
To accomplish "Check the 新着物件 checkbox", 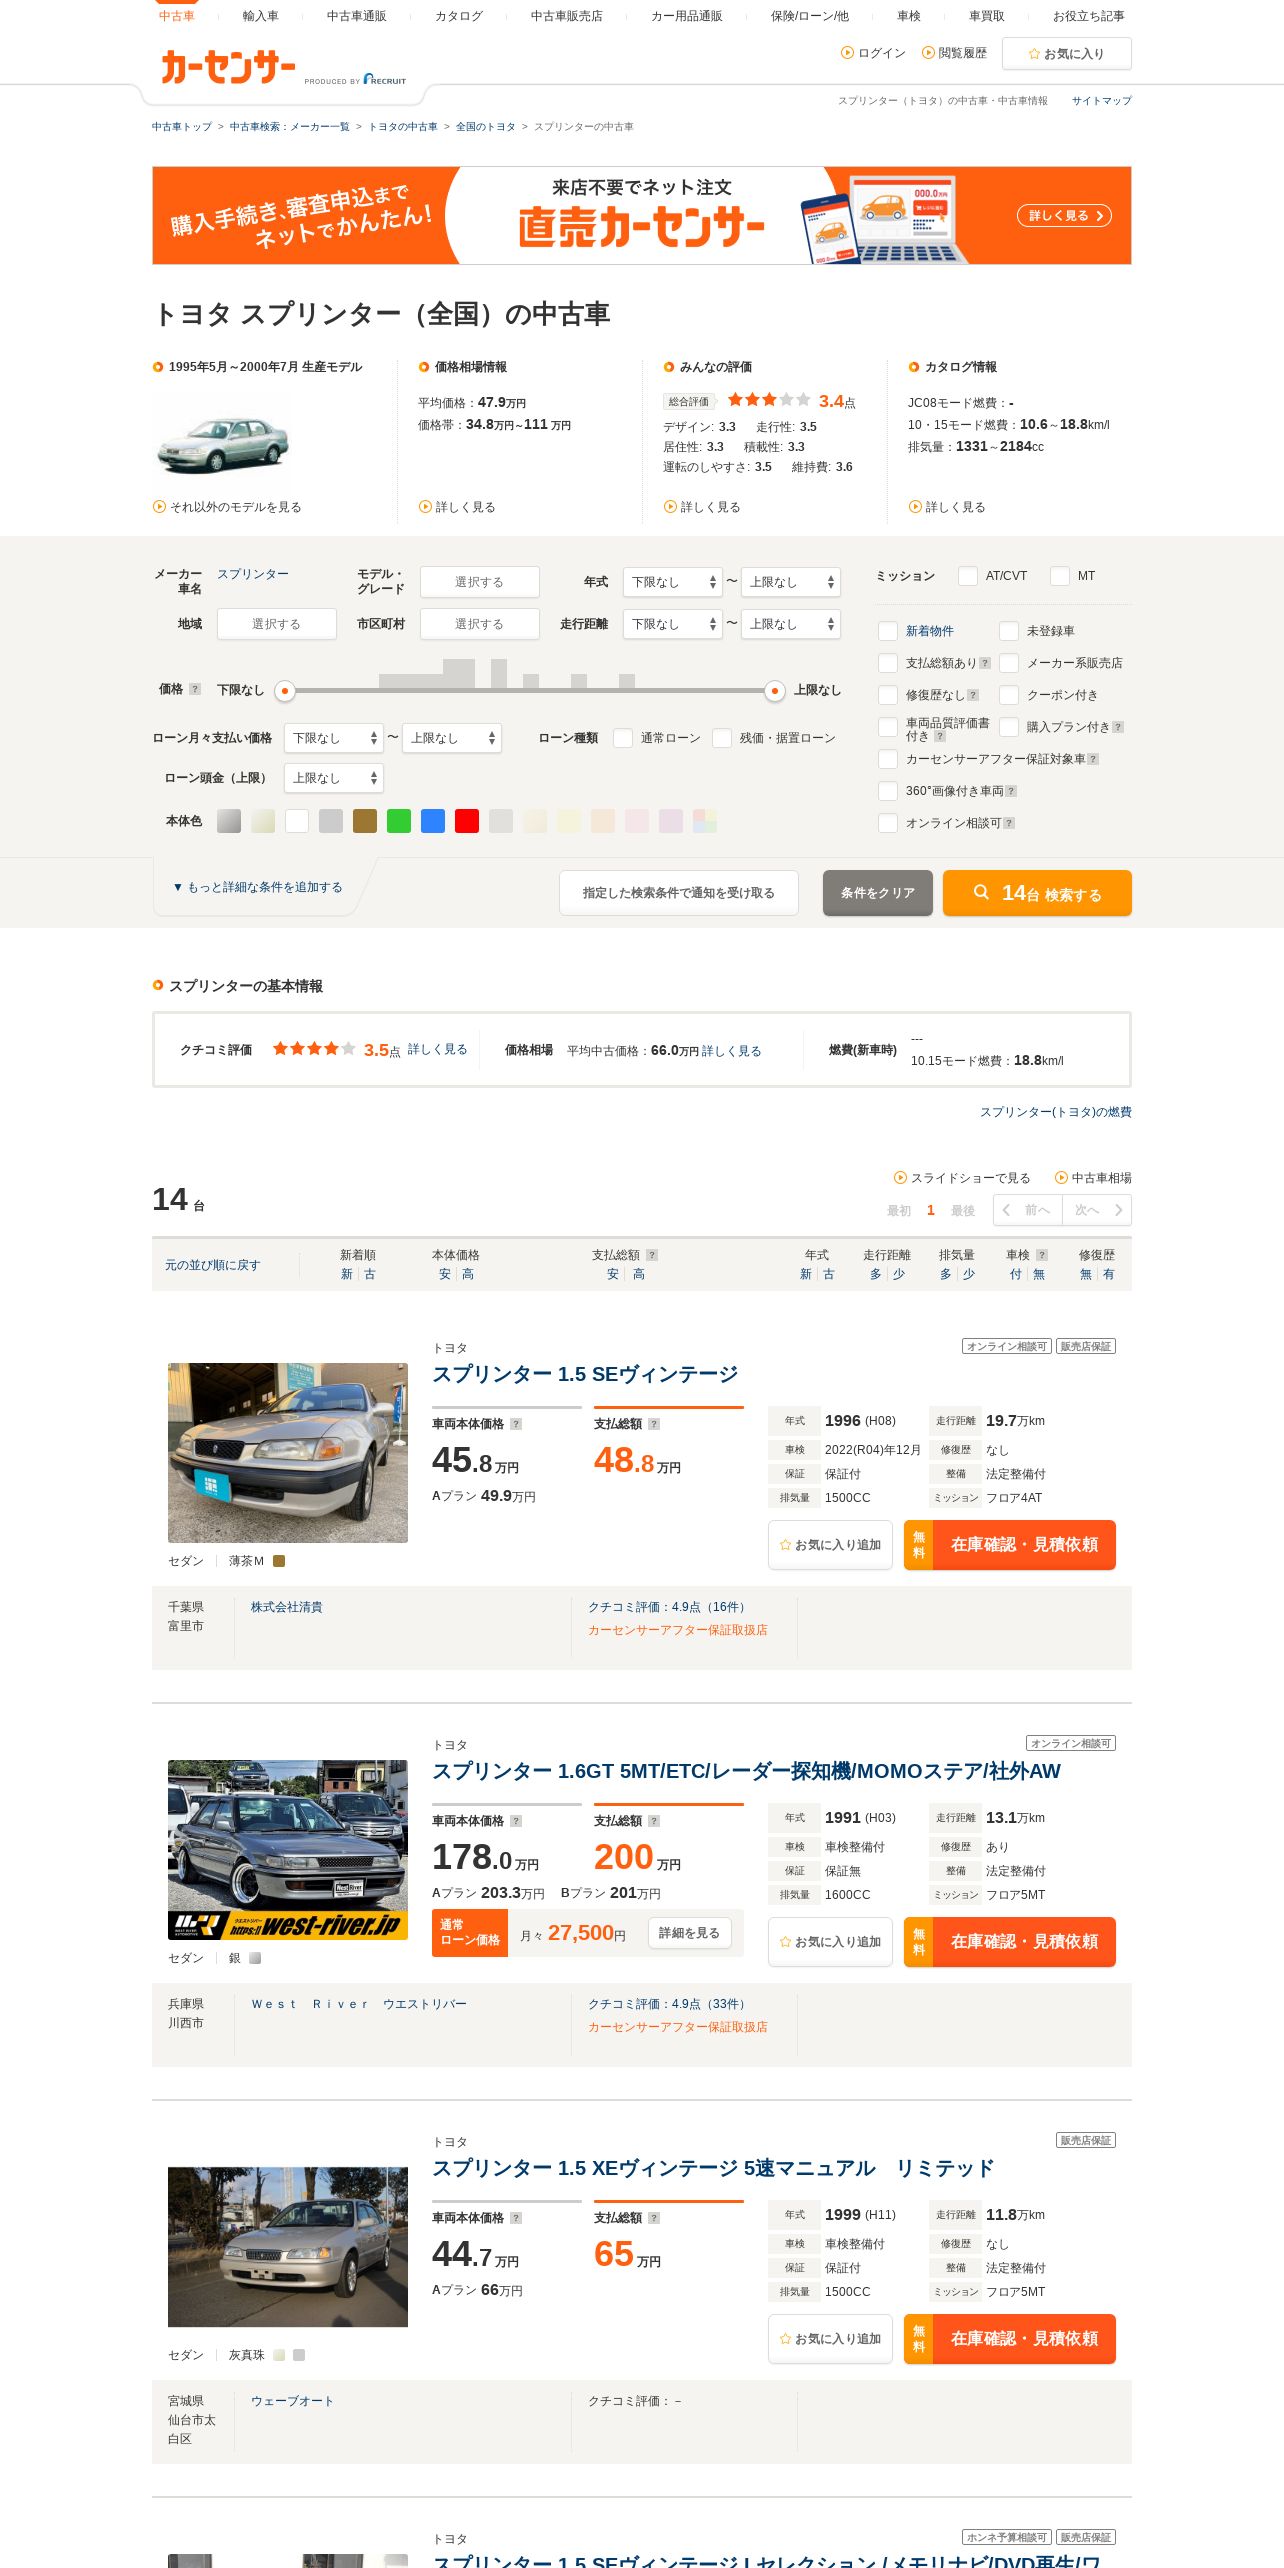I will (x=888, y=631).
